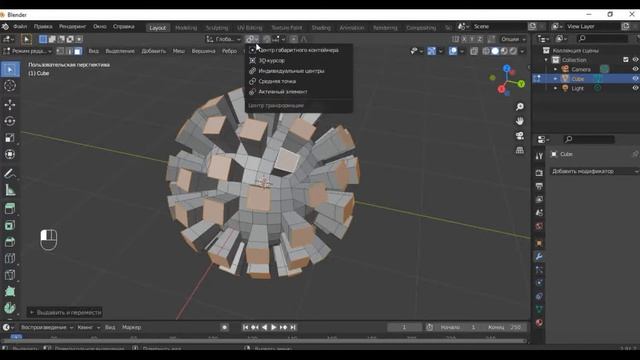Viewport: 640px width, 360px height.
Task: Enable face select mode
Action: coord(78,51)
